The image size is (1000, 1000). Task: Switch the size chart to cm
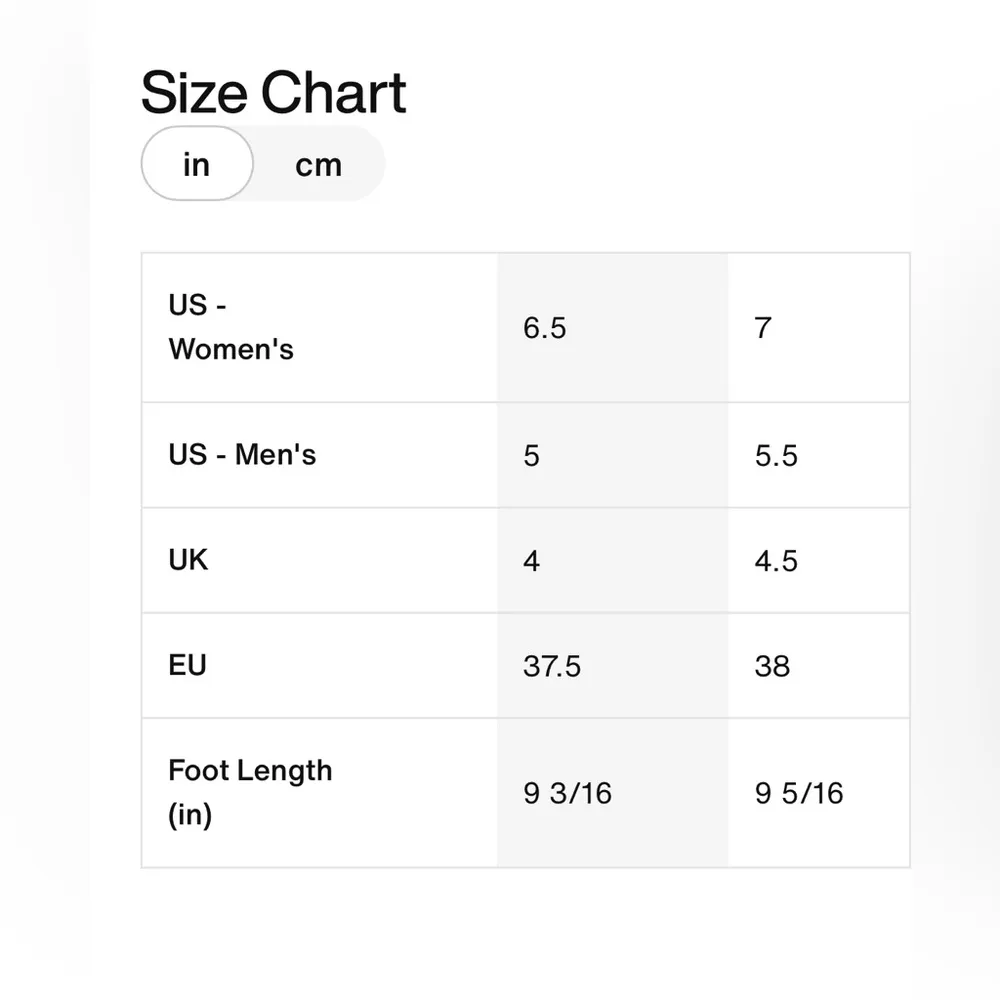(318, 164)
